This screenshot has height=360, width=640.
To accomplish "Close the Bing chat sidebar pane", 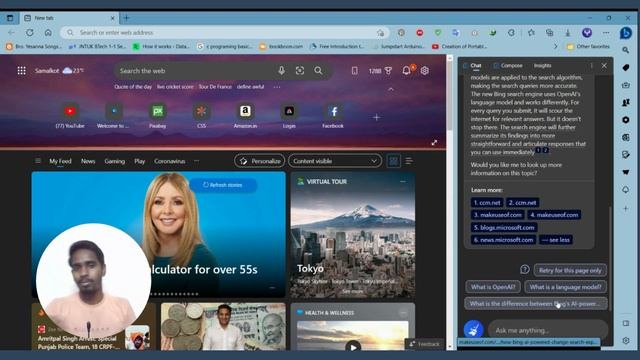I will pos(604,66).
